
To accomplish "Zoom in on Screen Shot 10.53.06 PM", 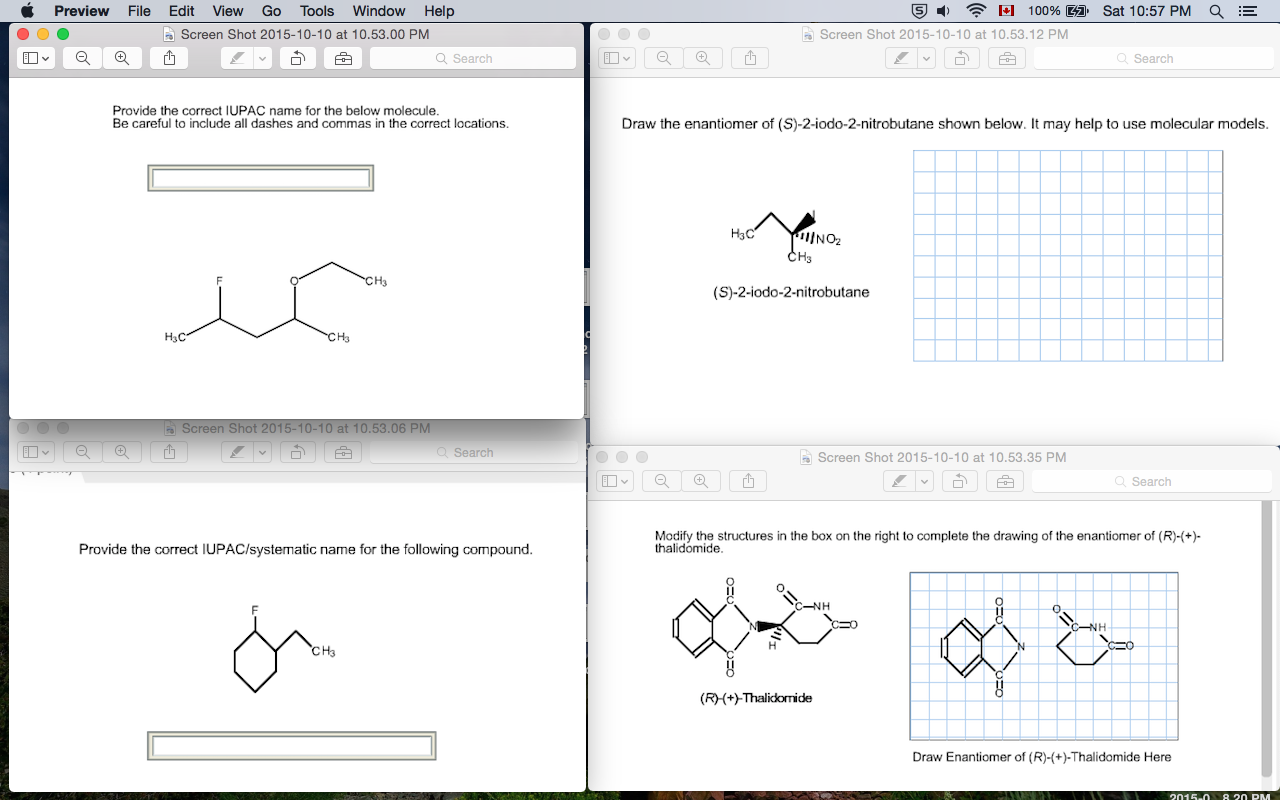I will tap(122, 452).
